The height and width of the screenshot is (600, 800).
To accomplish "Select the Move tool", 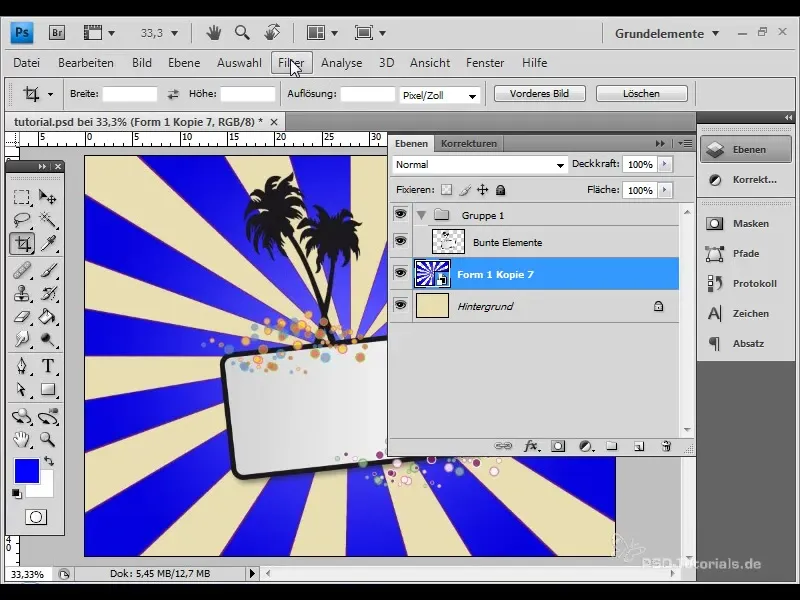I will (x=48, y=197).
